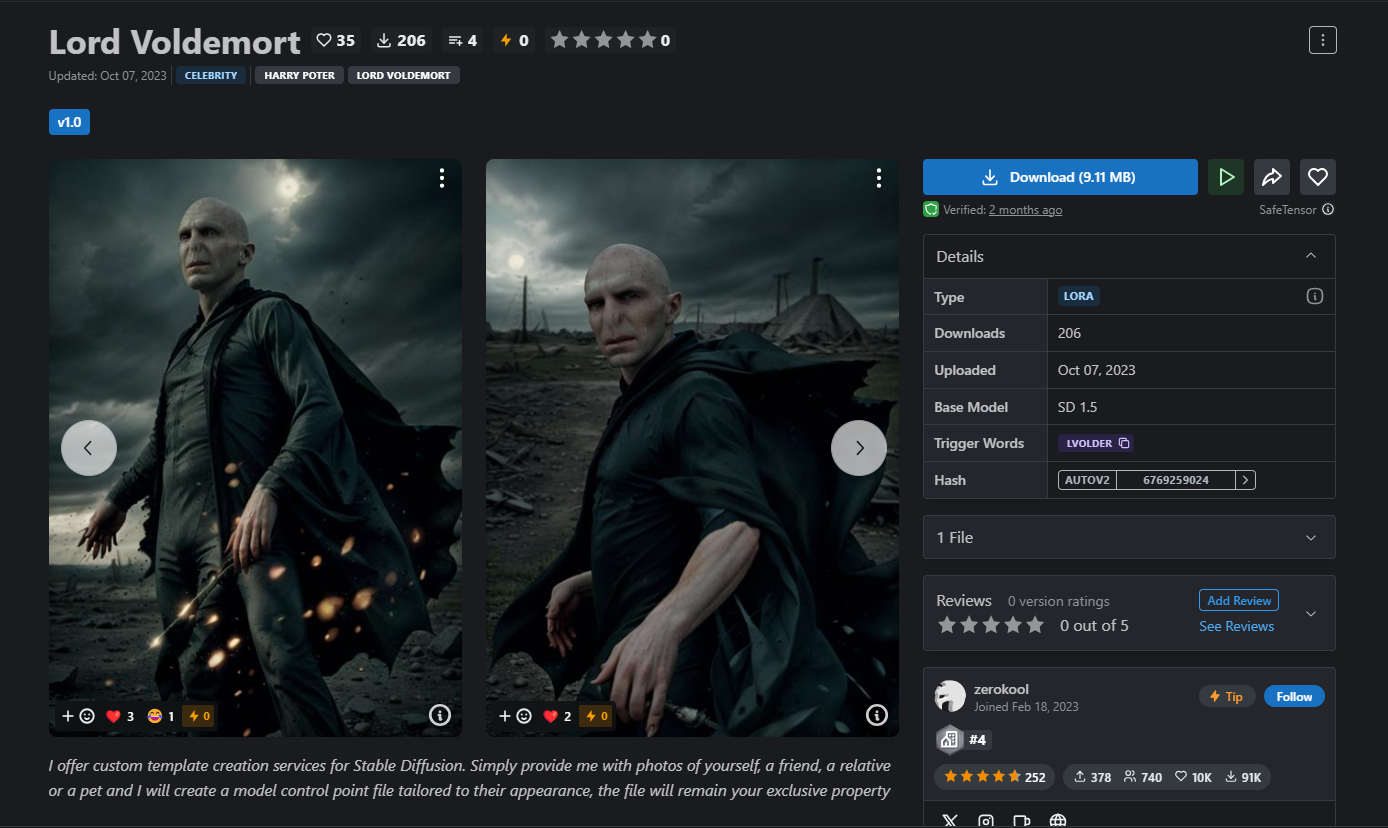1388x828 pixels.
Task: Click the SD 1.5 base model value
Action: point(1077,407)
